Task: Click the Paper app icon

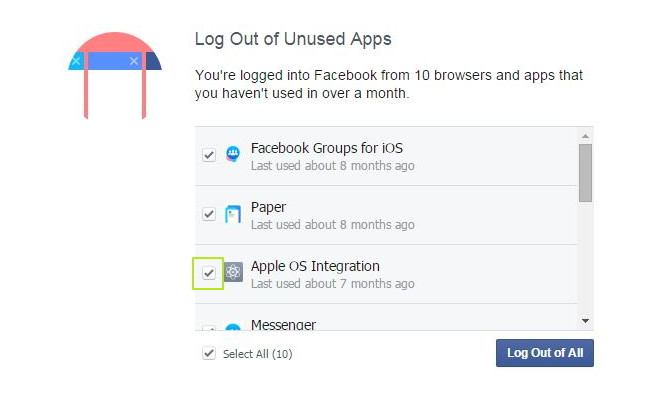Action: [x=233, y=214]
